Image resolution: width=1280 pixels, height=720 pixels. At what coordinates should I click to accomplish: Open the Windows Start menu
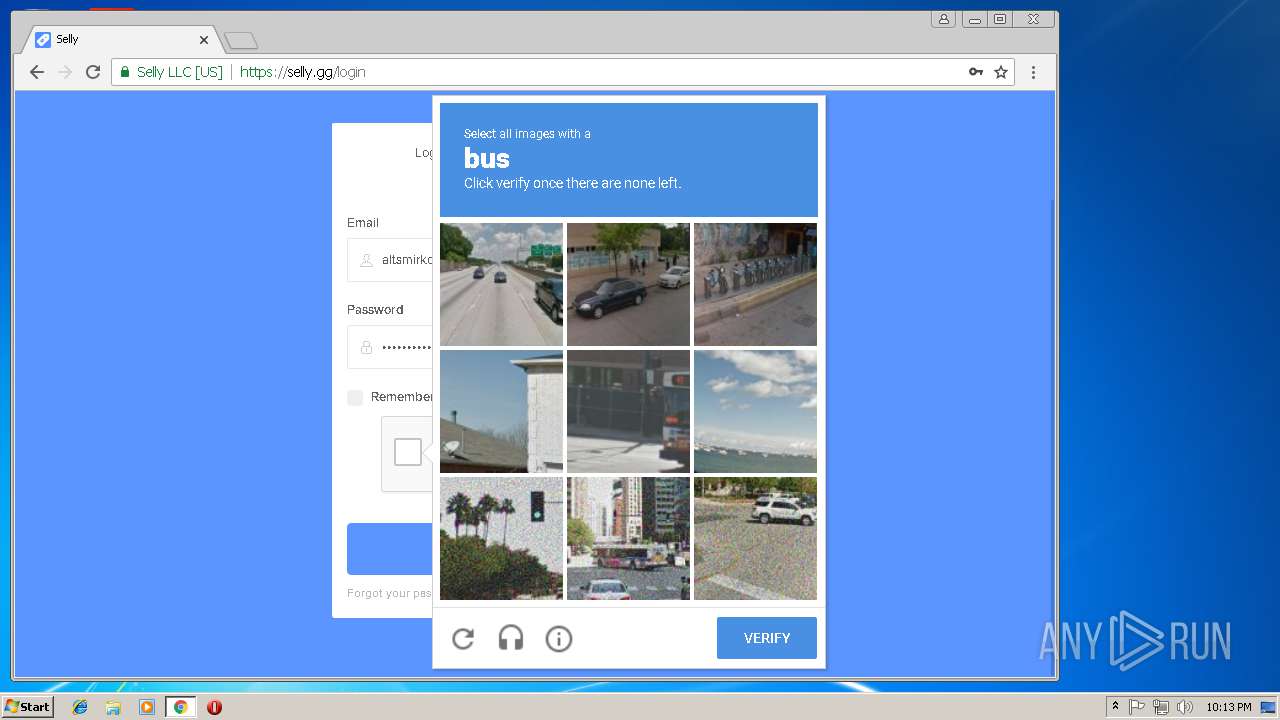[28, 706]
